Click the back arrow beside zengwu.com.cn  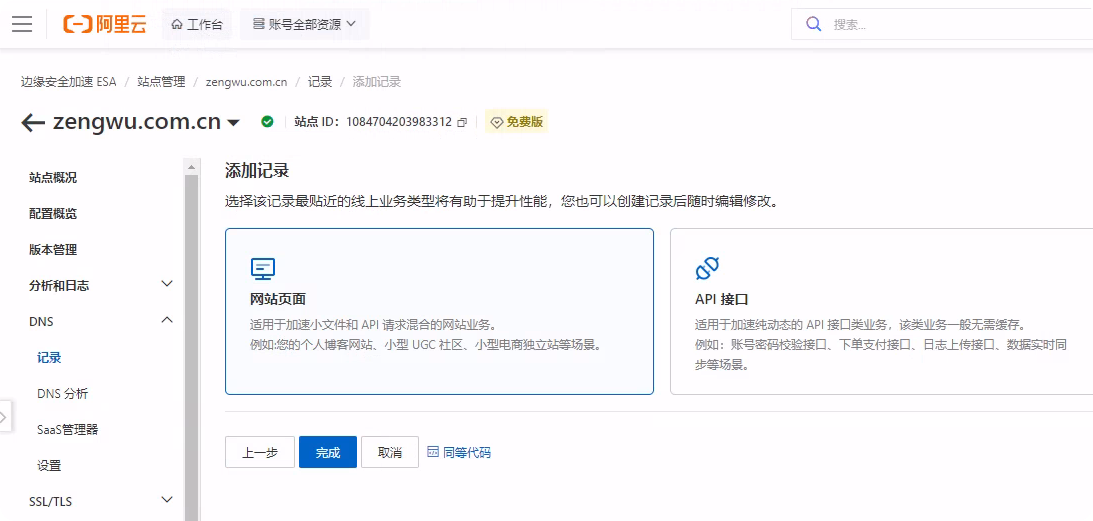coord(33,123)
